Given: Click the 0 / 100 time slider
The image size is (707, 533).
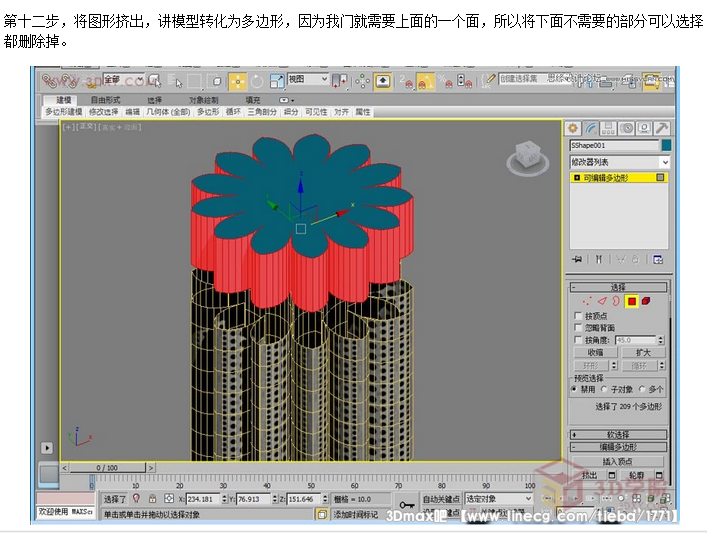Looking at the screenshot, I should pyautogui.click(x=107, y=468).
